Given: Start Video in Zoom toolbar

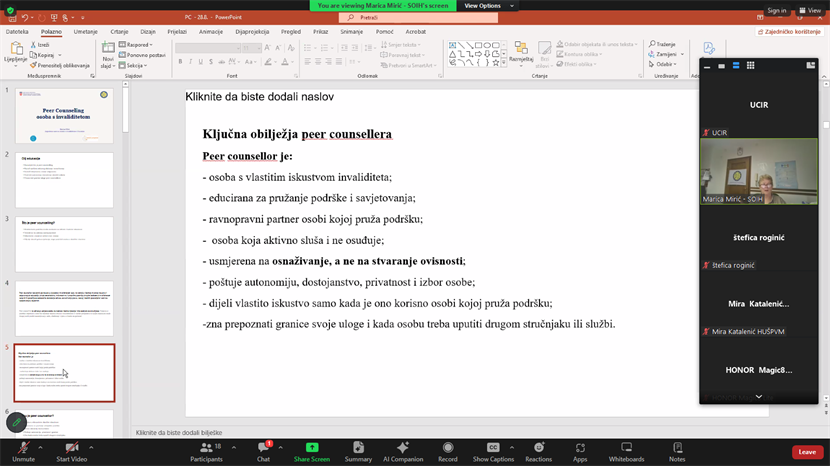Looking at the screenshot, I should [71, 452].
